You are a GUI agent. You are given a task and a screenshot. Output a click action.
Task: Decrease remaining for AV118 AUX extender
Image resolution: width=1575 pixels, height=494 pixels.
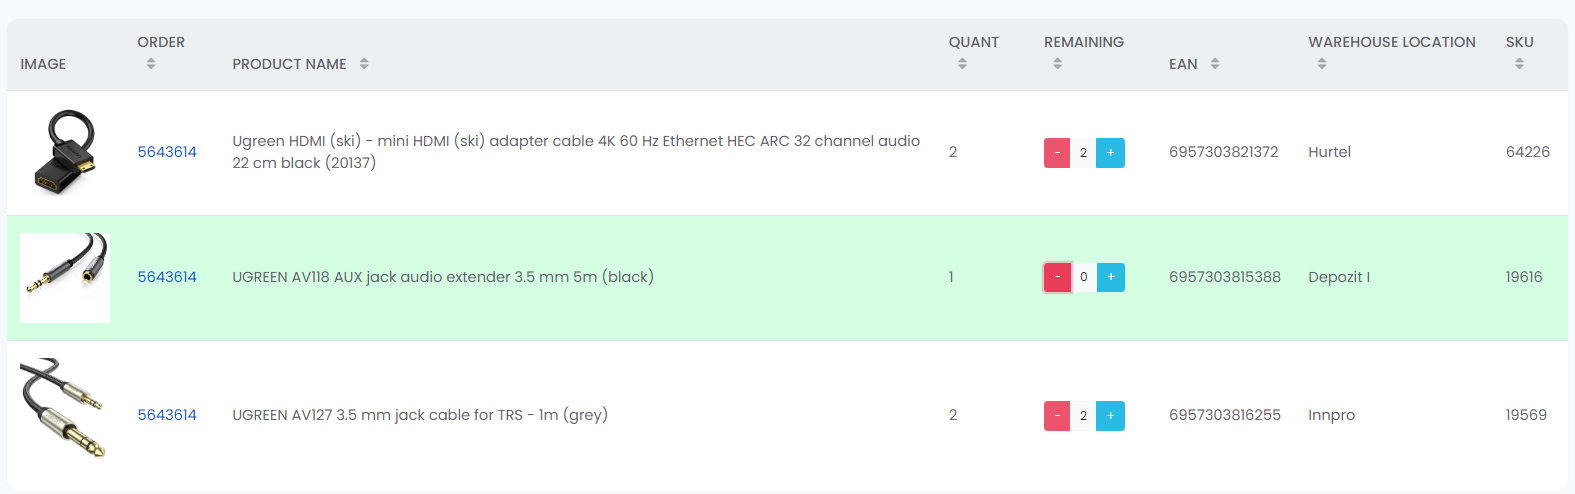[1057, 277]
